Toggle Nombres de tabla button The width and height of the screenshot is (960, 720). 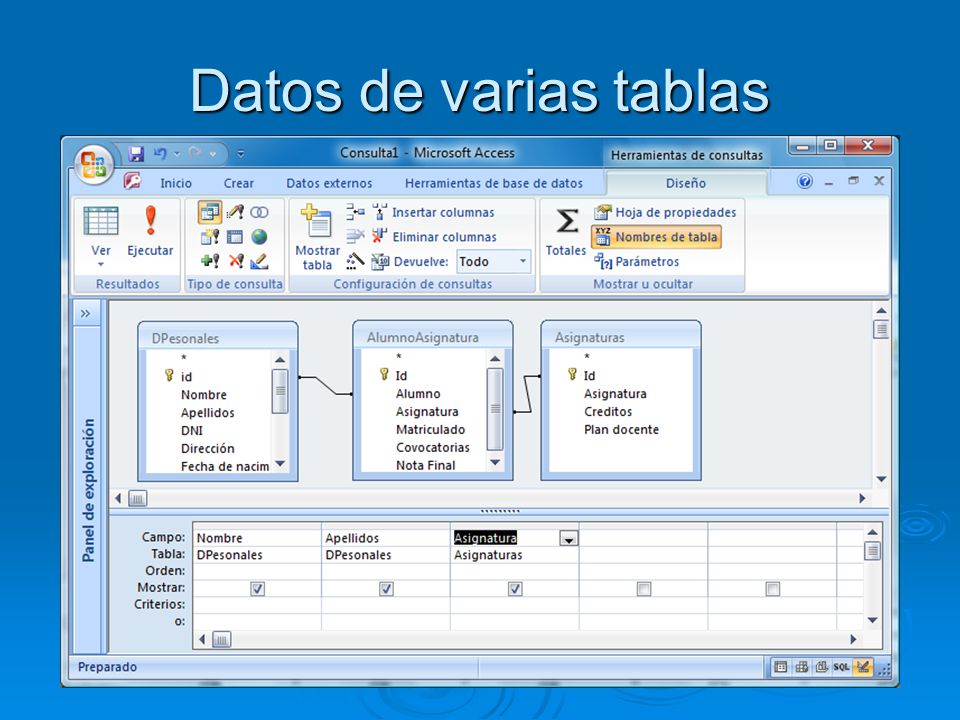tap(656, 237)
